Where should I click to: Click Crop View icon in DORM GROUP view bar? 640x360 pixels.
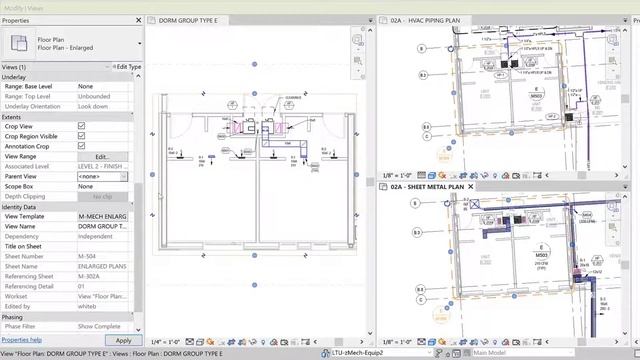point(231,342)
